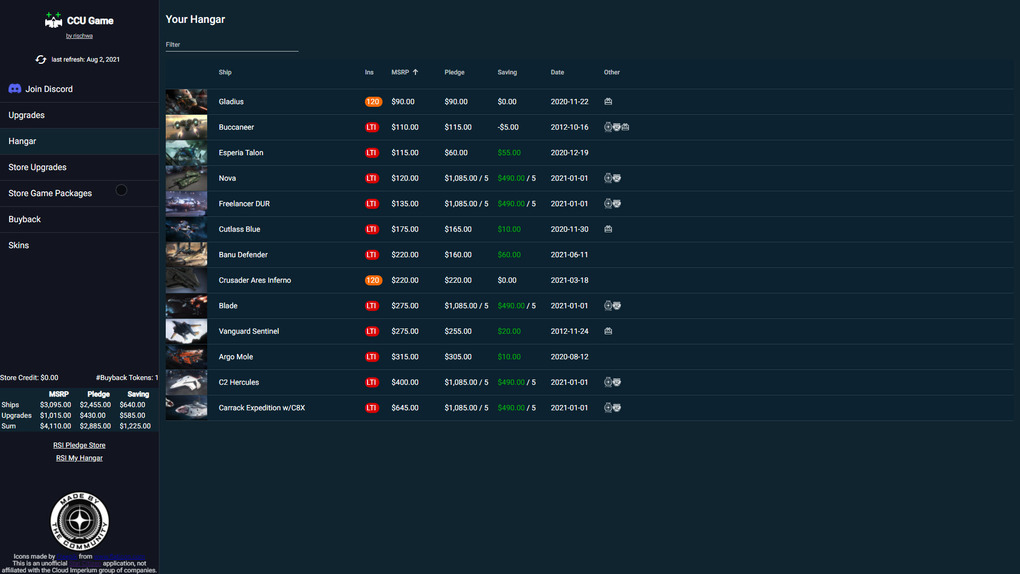Open the RSI Pledge Store link
Screen dimensions: 1020x574
(79, 445)
